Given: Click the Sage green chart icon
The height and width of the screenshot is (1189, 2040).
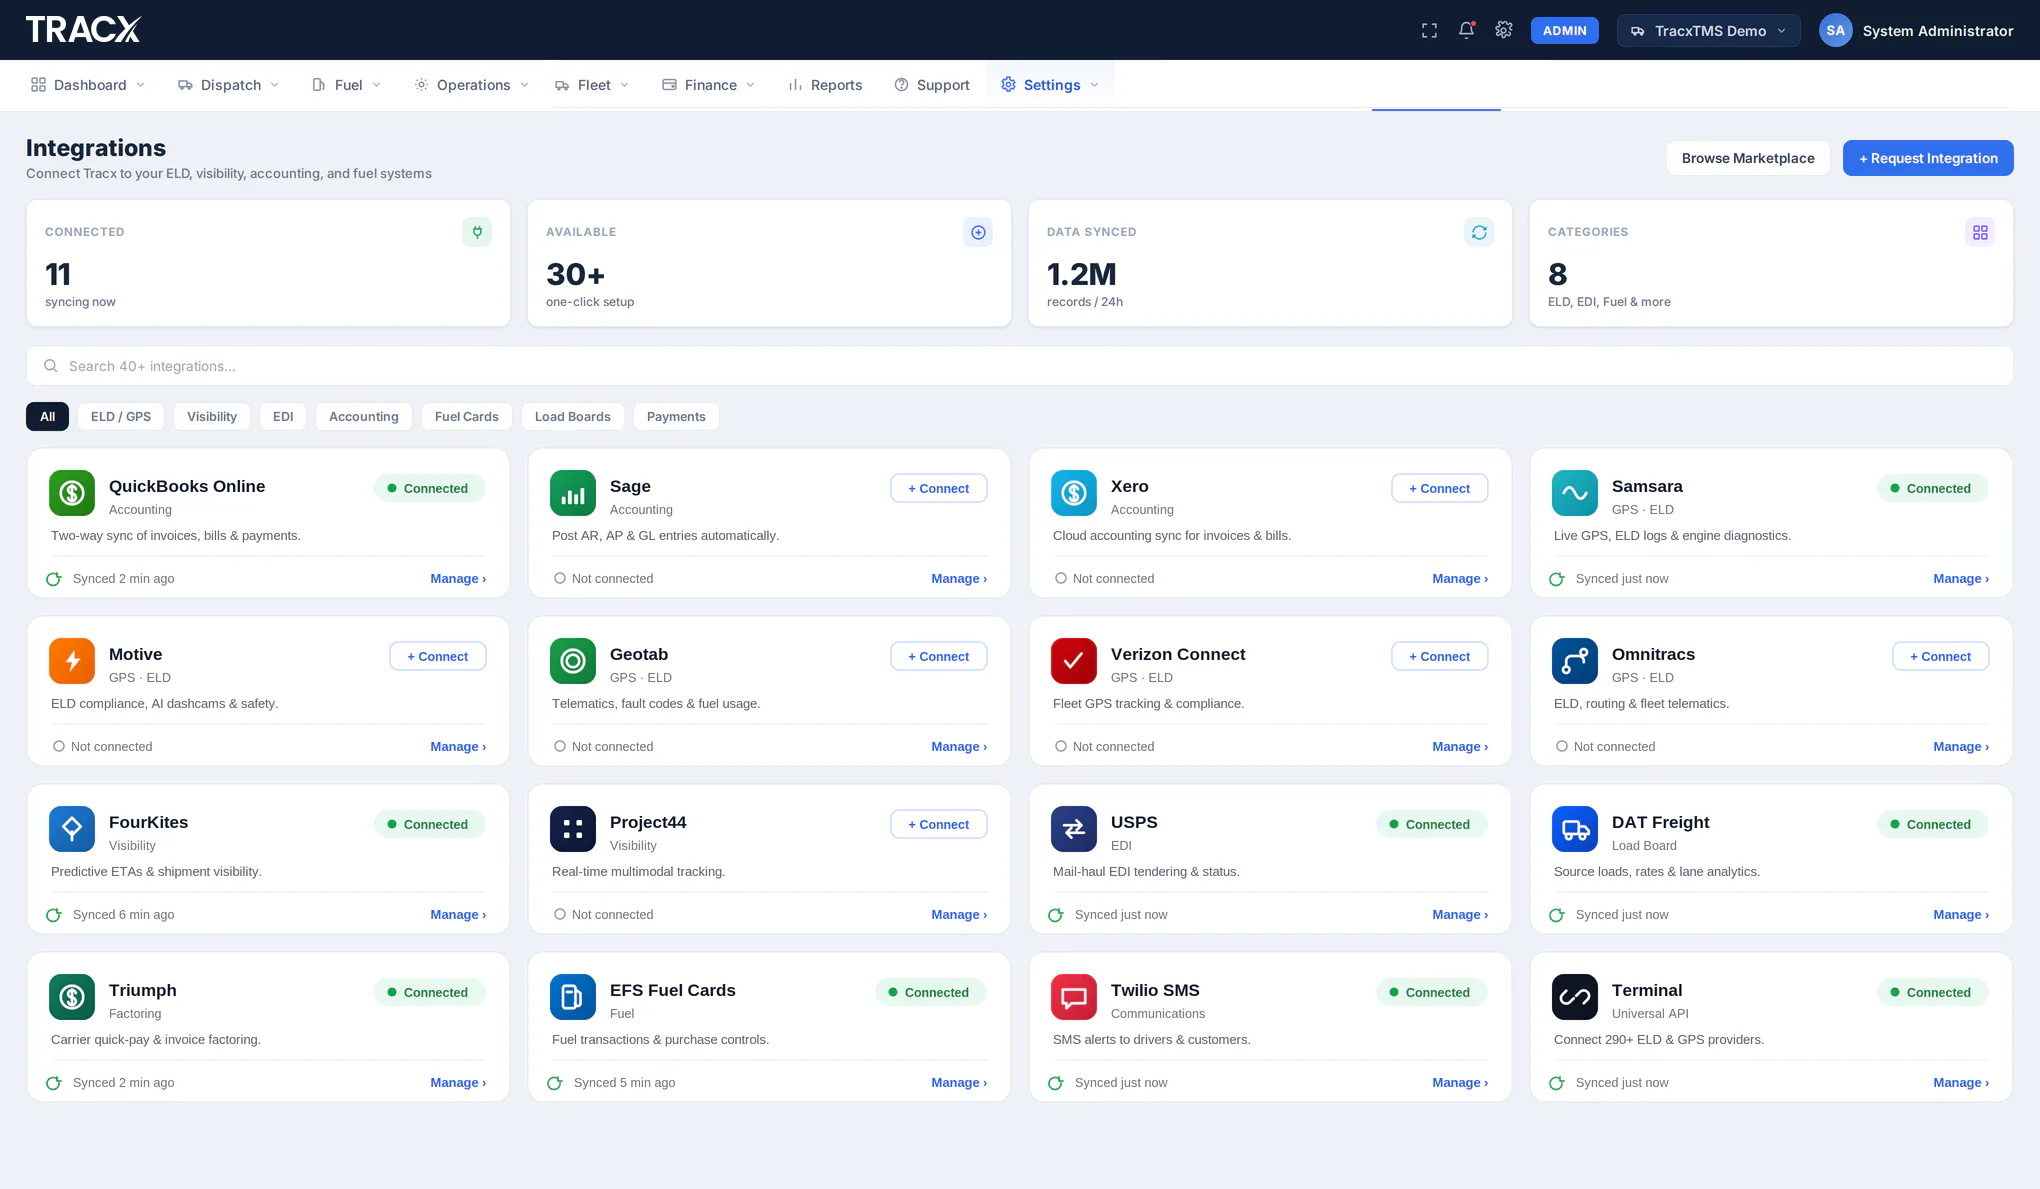Looking at the screenshot, I should pos(573,493).
